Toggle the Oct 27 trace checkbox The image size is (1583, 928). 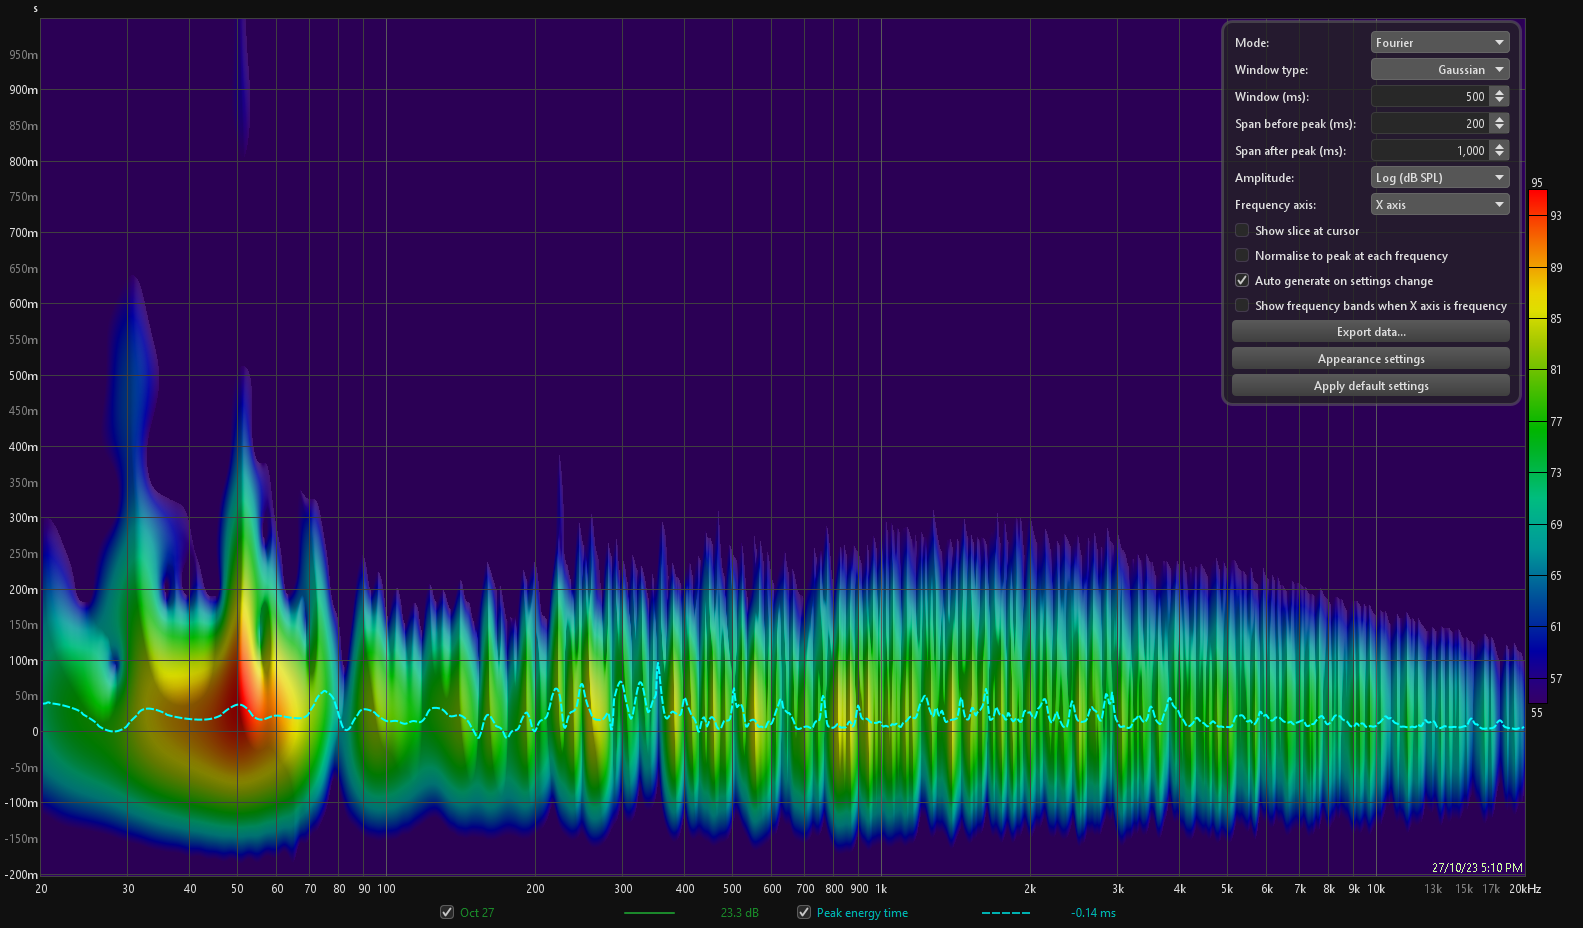447,912
